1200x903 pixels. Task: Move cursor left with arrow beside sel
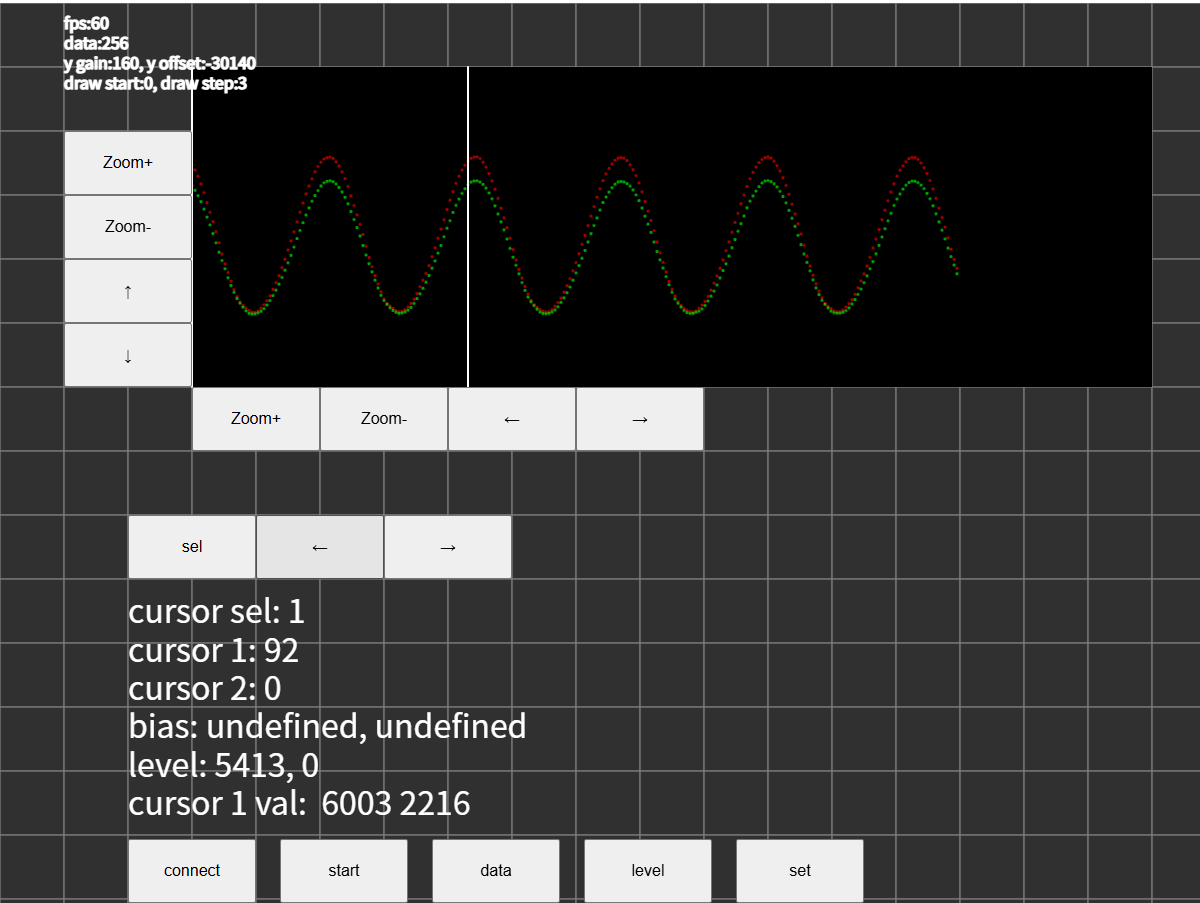point(320,547)
